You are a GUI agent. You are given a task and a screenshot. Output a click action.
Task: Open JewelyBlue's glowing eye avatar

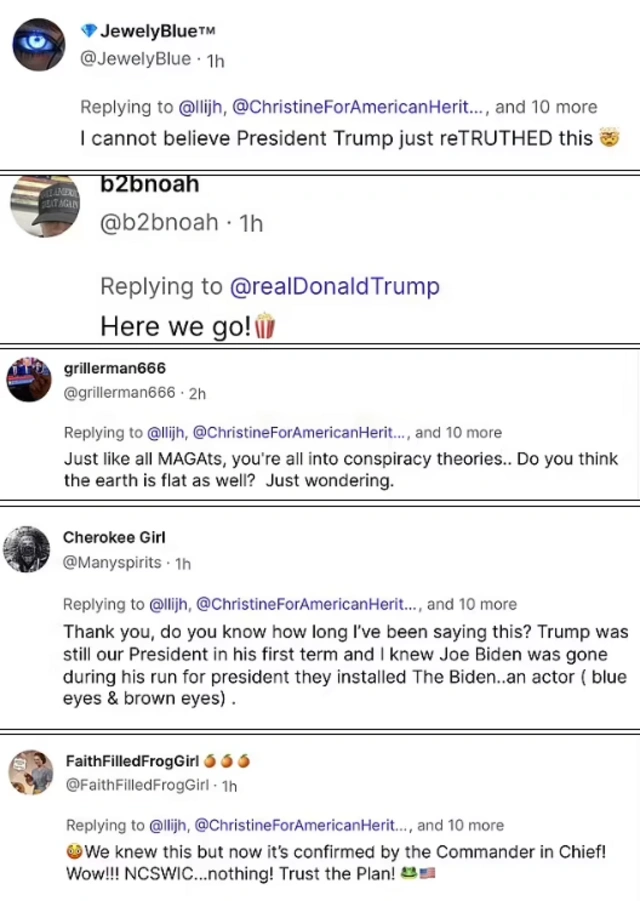(x=39, y=45)
